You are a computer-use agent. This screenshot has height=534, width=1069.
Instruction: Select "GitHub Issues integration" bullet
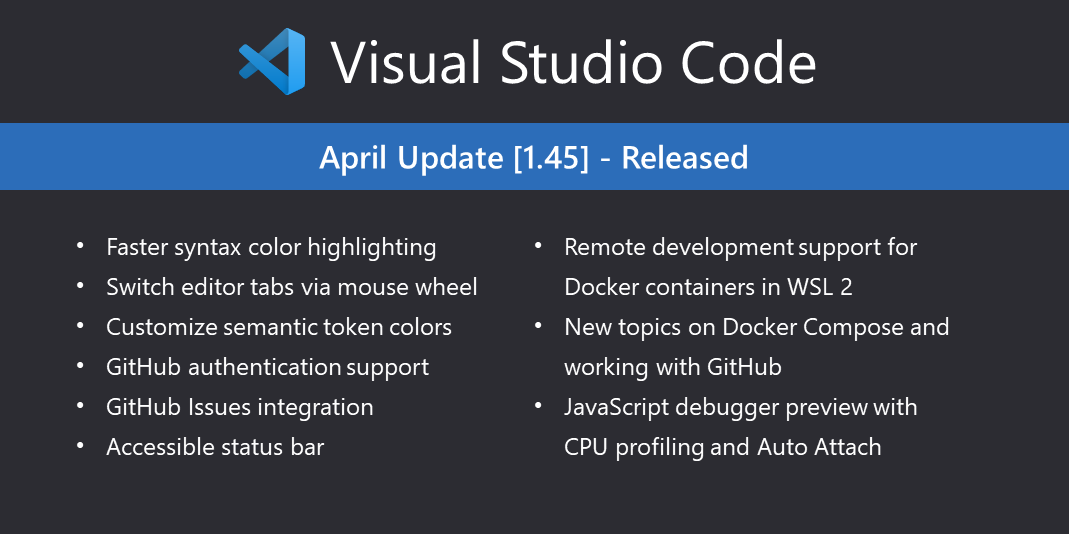click(240, 408)
